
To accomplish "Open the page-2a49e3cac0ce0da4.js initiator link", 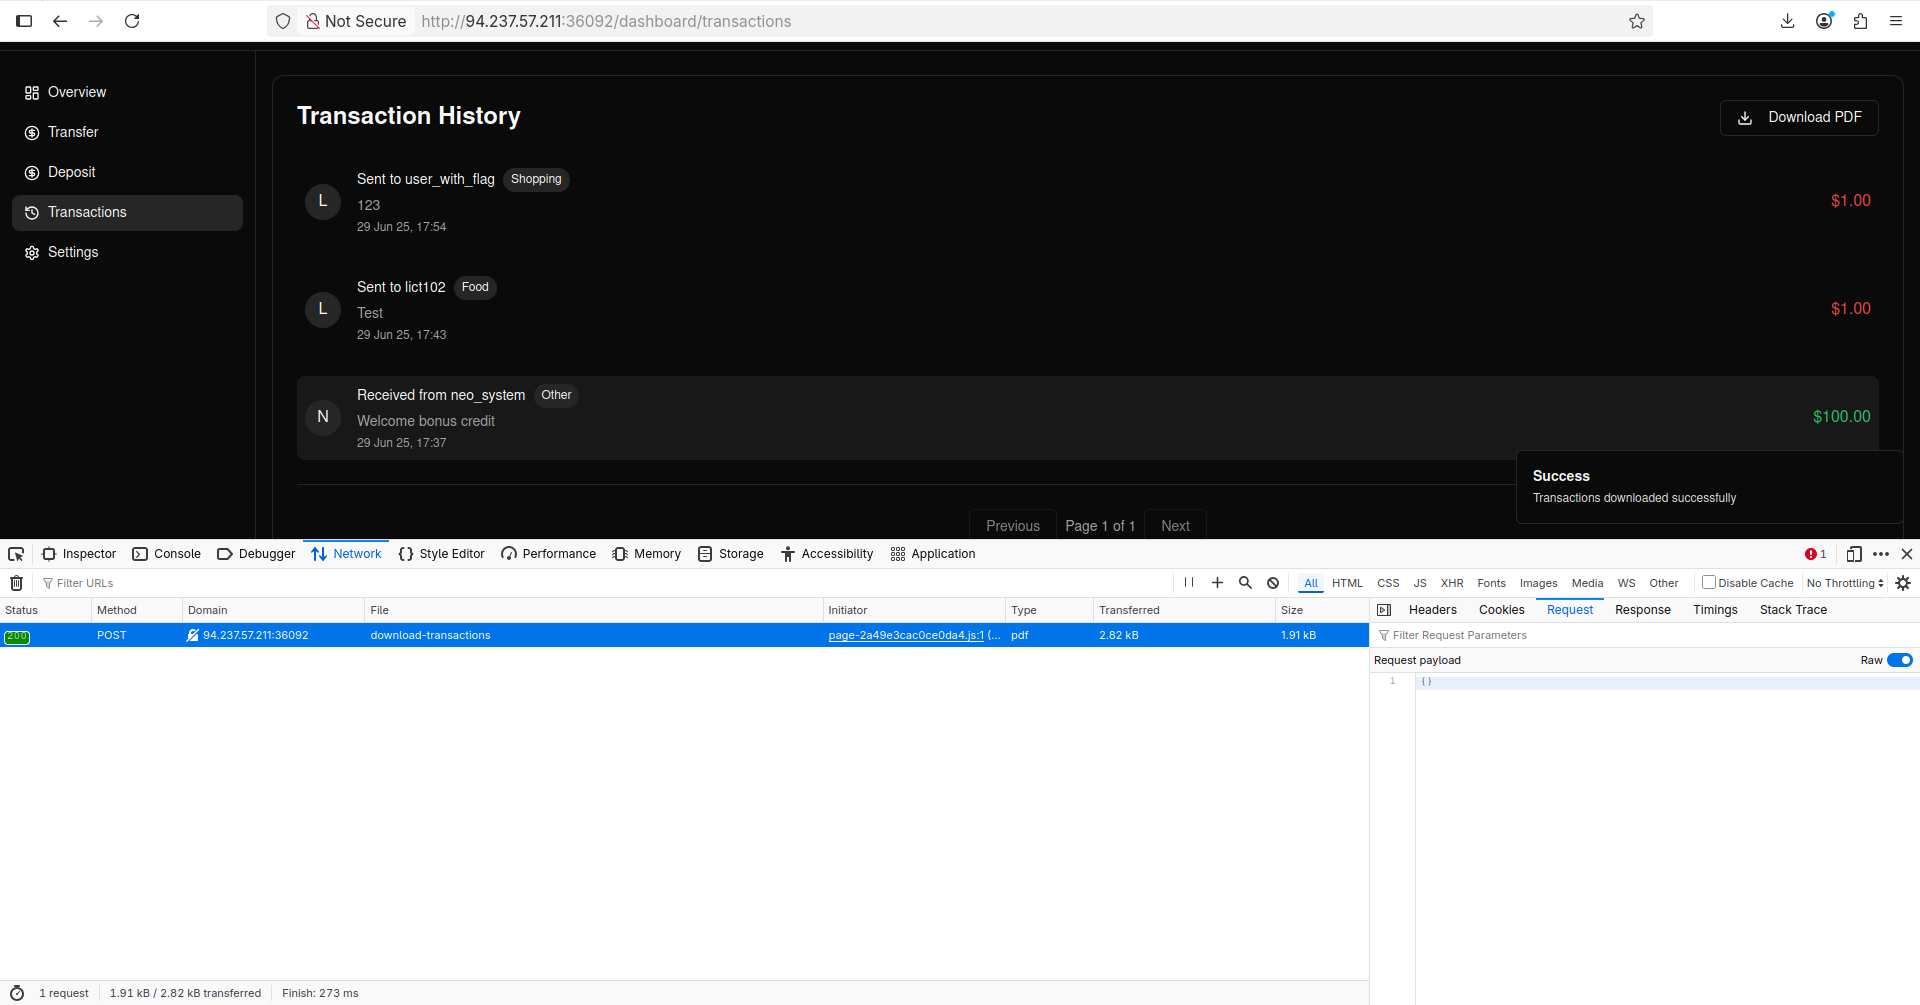I will [906, 636].
